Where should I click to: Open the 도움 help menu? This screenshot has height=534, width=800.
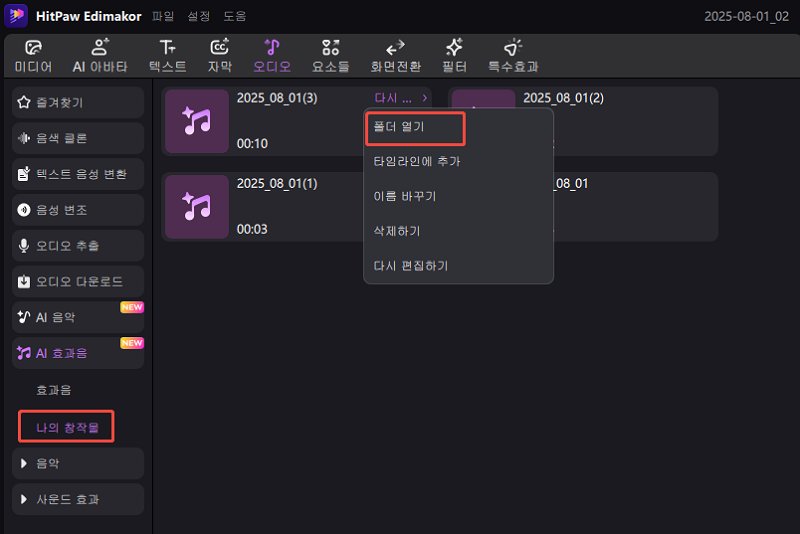tap(235, 16)
